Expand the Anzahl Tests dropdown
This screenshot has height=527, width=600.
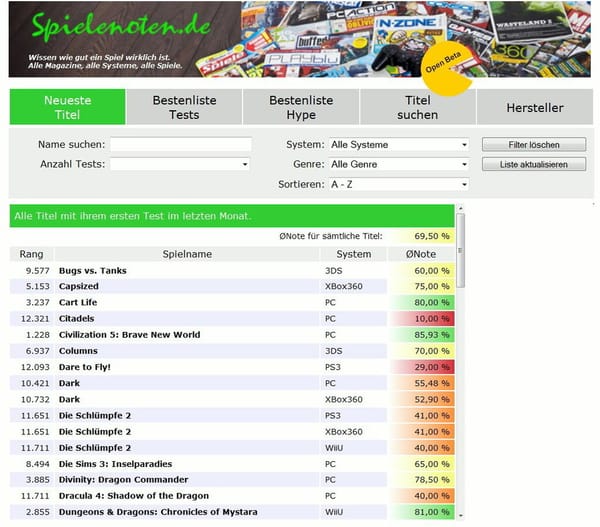click(180, 164)
